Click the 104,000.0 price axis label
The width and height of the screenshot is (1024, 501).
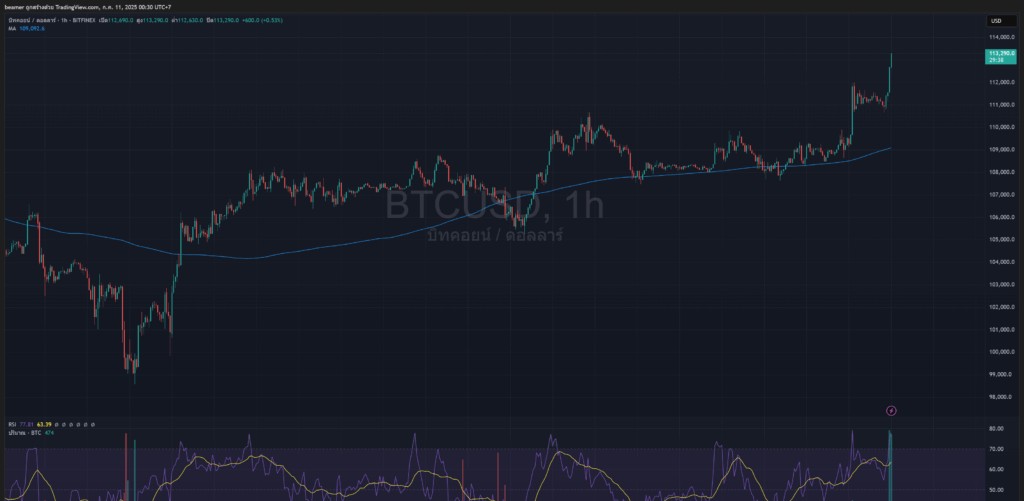1001,263
